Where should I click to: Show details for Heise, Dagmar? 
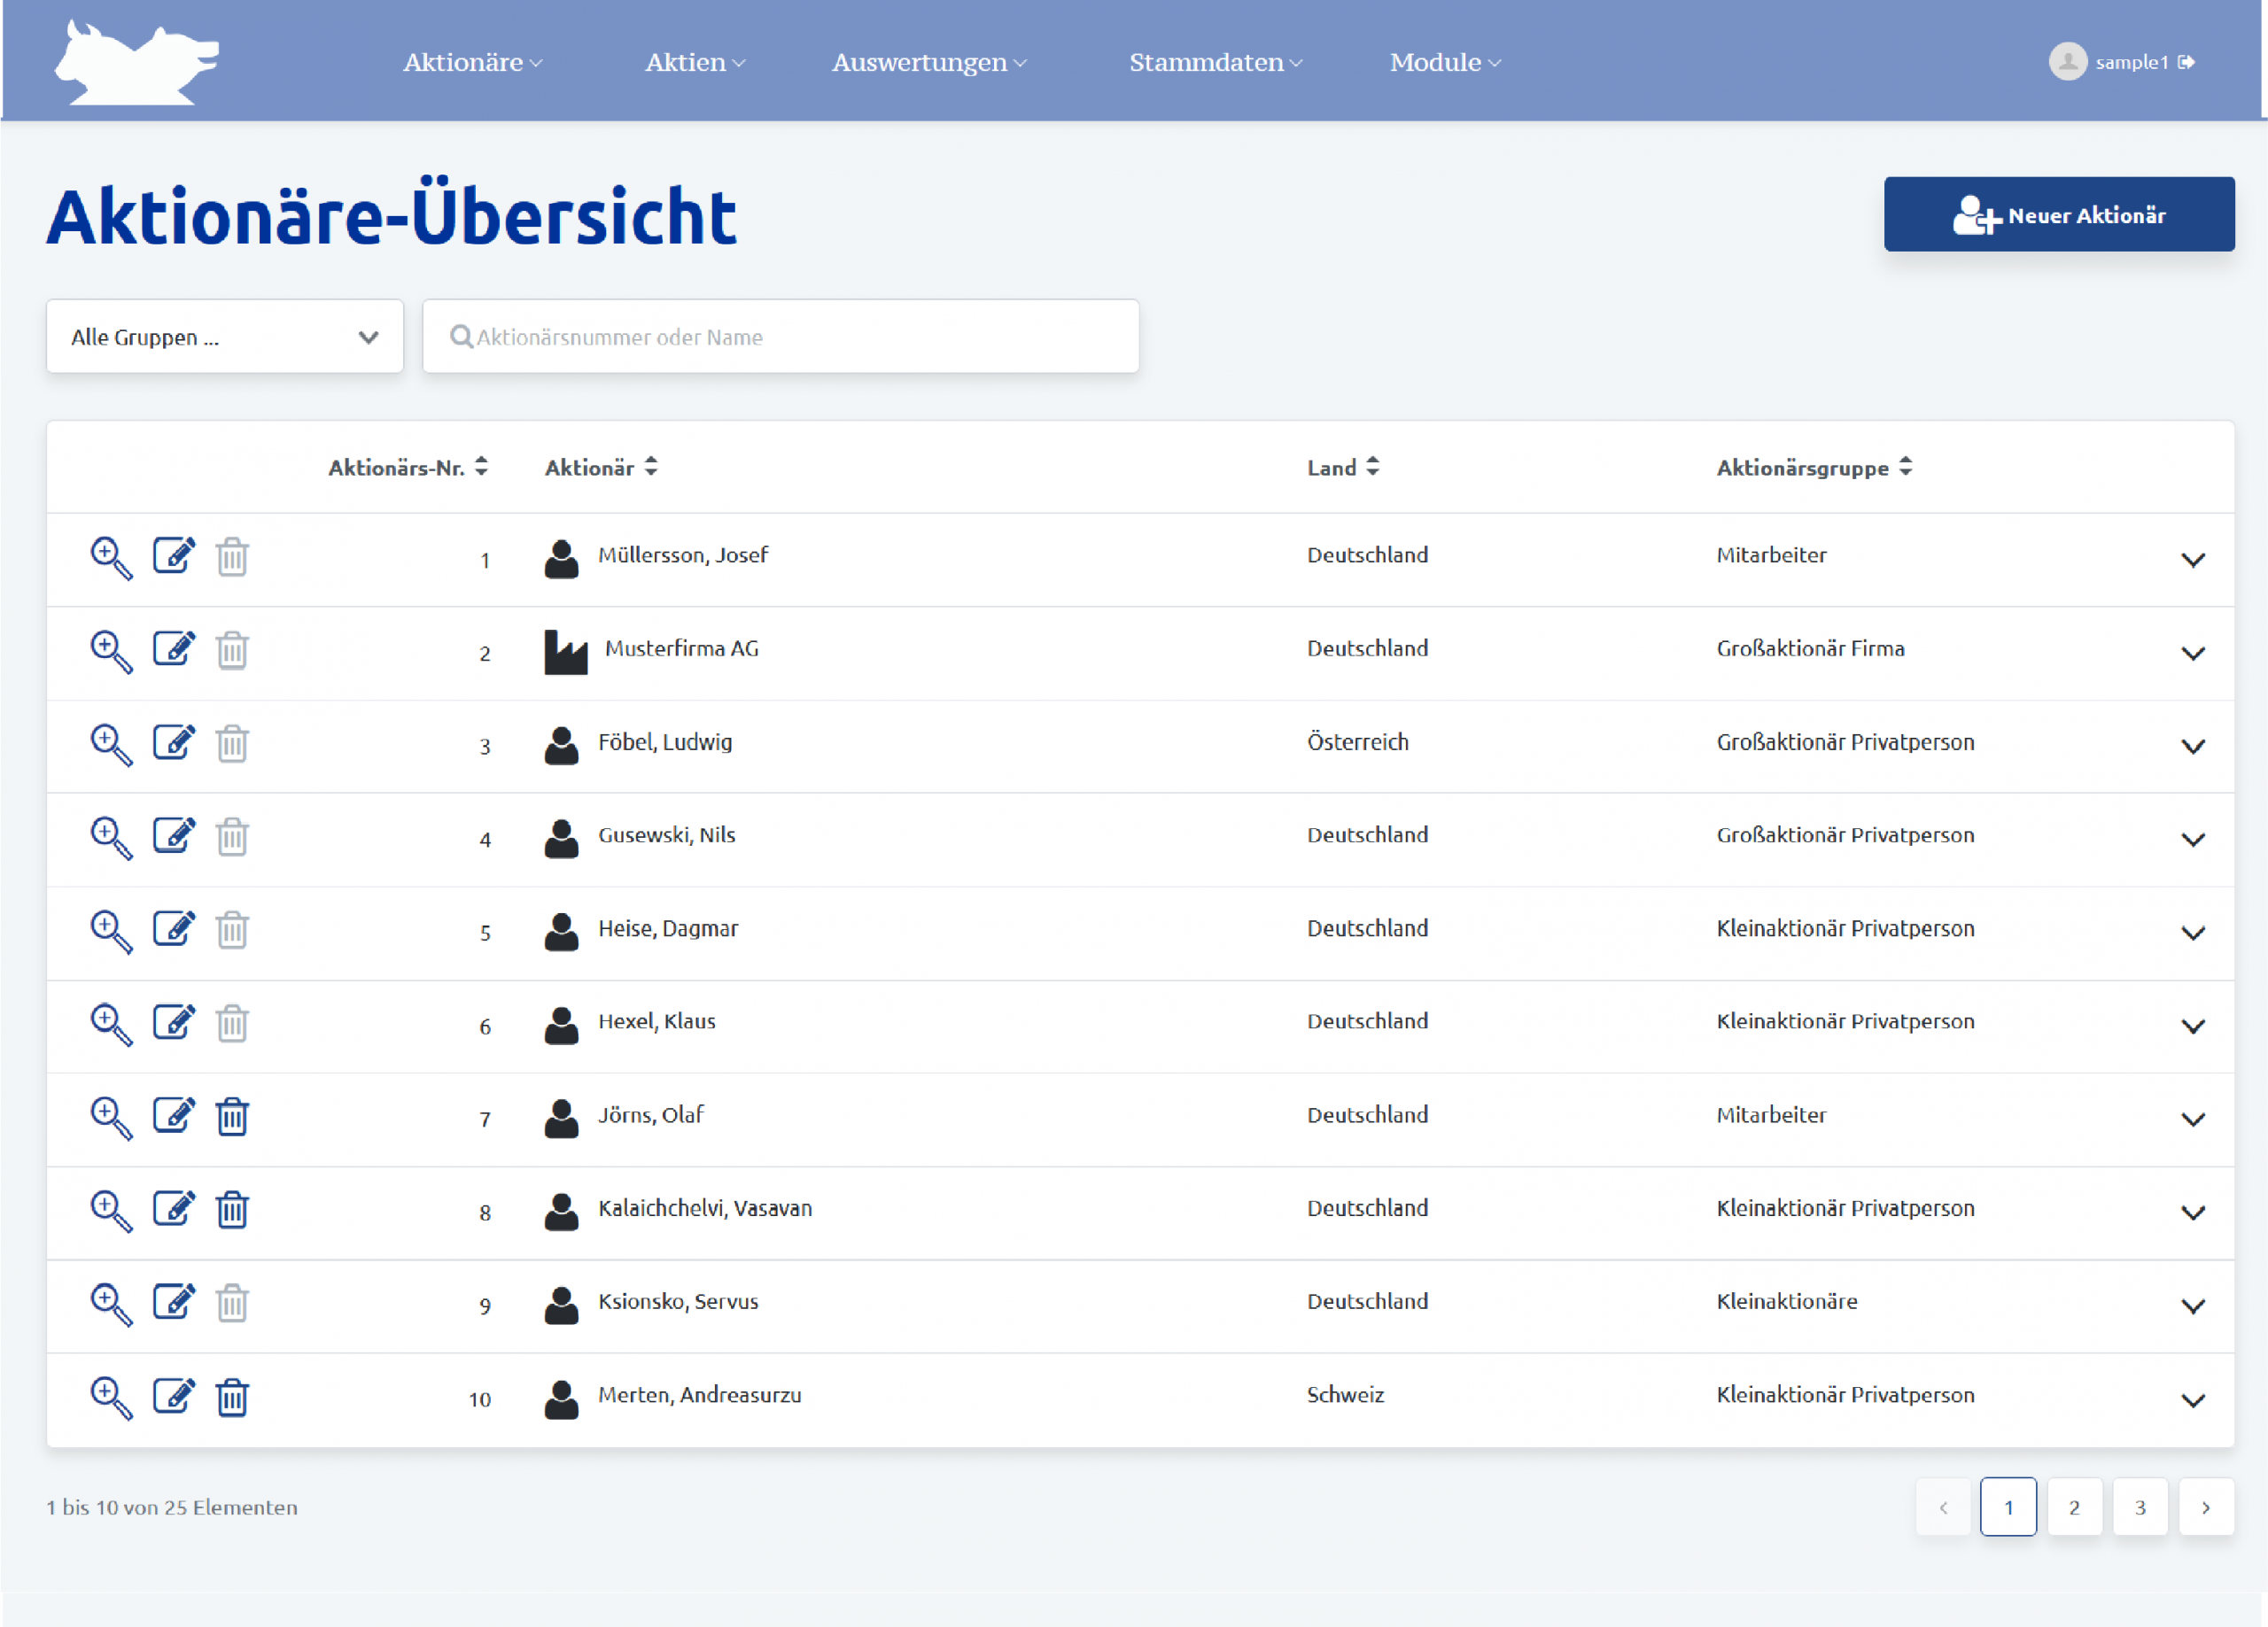(x=111, y=931)
